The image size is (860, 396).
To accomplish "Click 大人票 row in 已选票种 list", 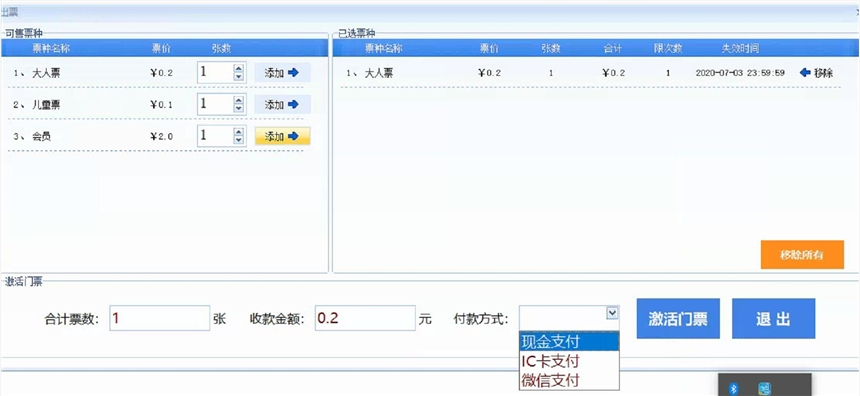I will [x=590, y=73].
